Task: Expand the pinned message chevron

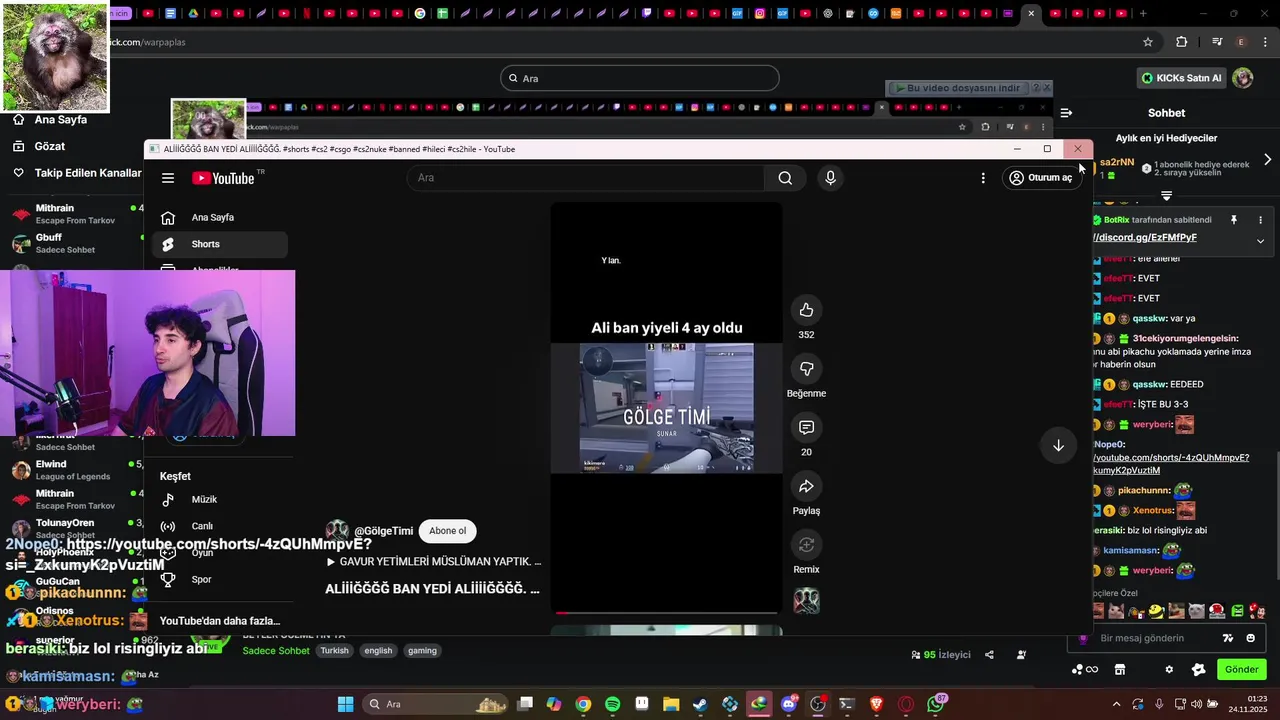Action: (1260, 241)
